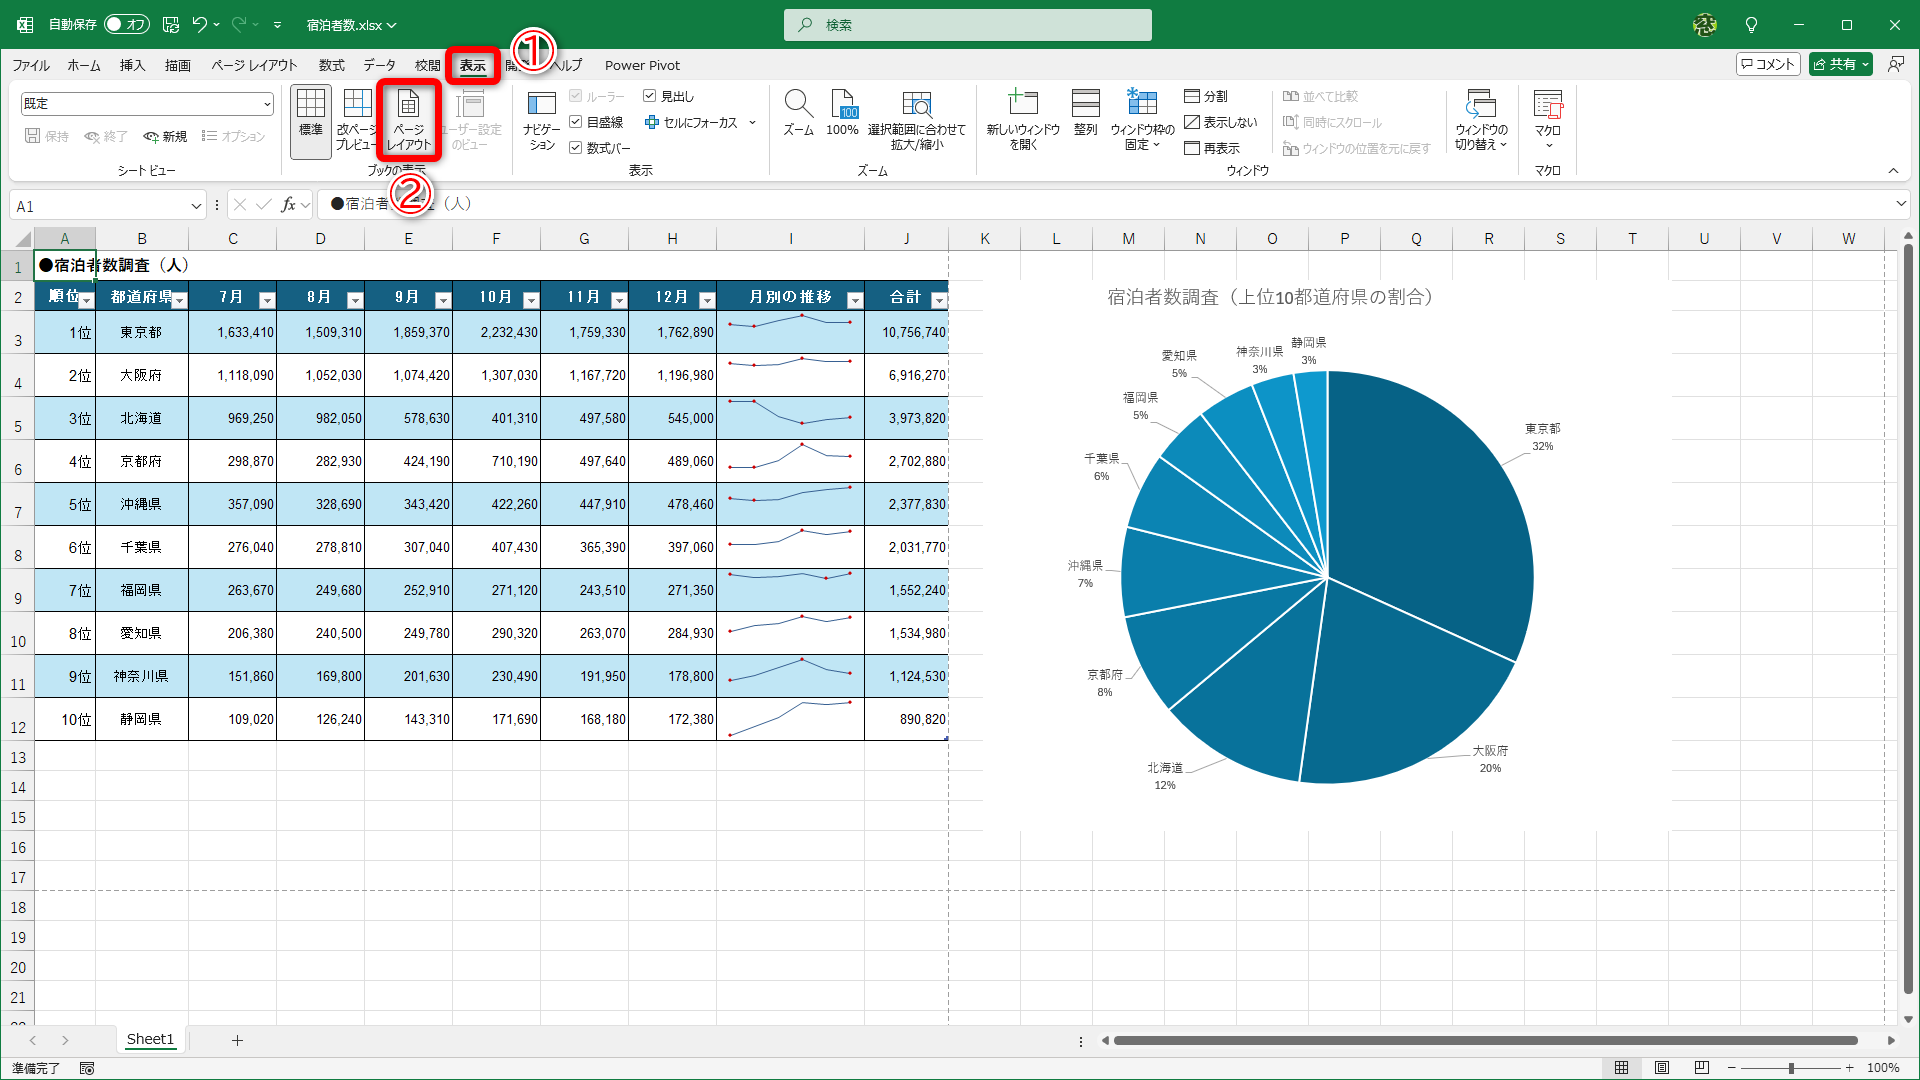Click the status bar zoom slider

(1790, 1068)
